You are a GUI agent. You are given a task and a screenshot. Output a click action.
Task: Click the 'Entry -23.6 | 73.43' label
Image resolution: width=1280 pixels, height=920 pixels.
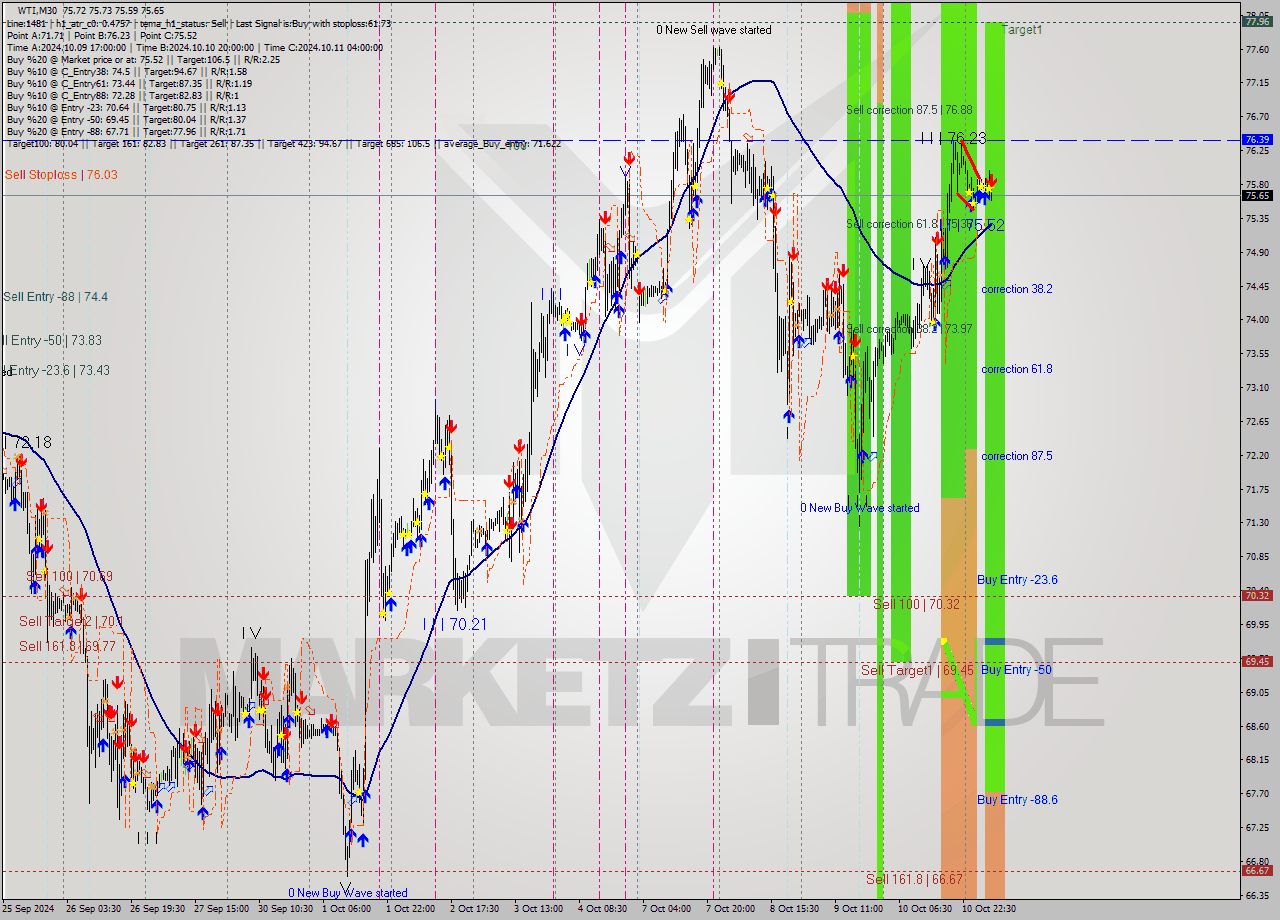(x=59, y=371)
